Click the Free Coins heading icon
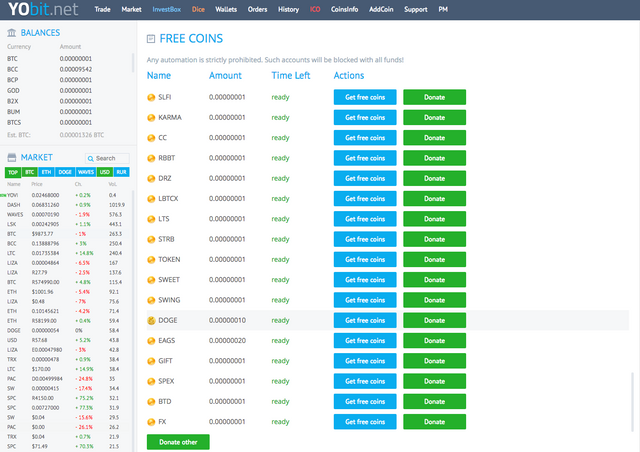Screen dimensions: 640x452 coord(151,39)
